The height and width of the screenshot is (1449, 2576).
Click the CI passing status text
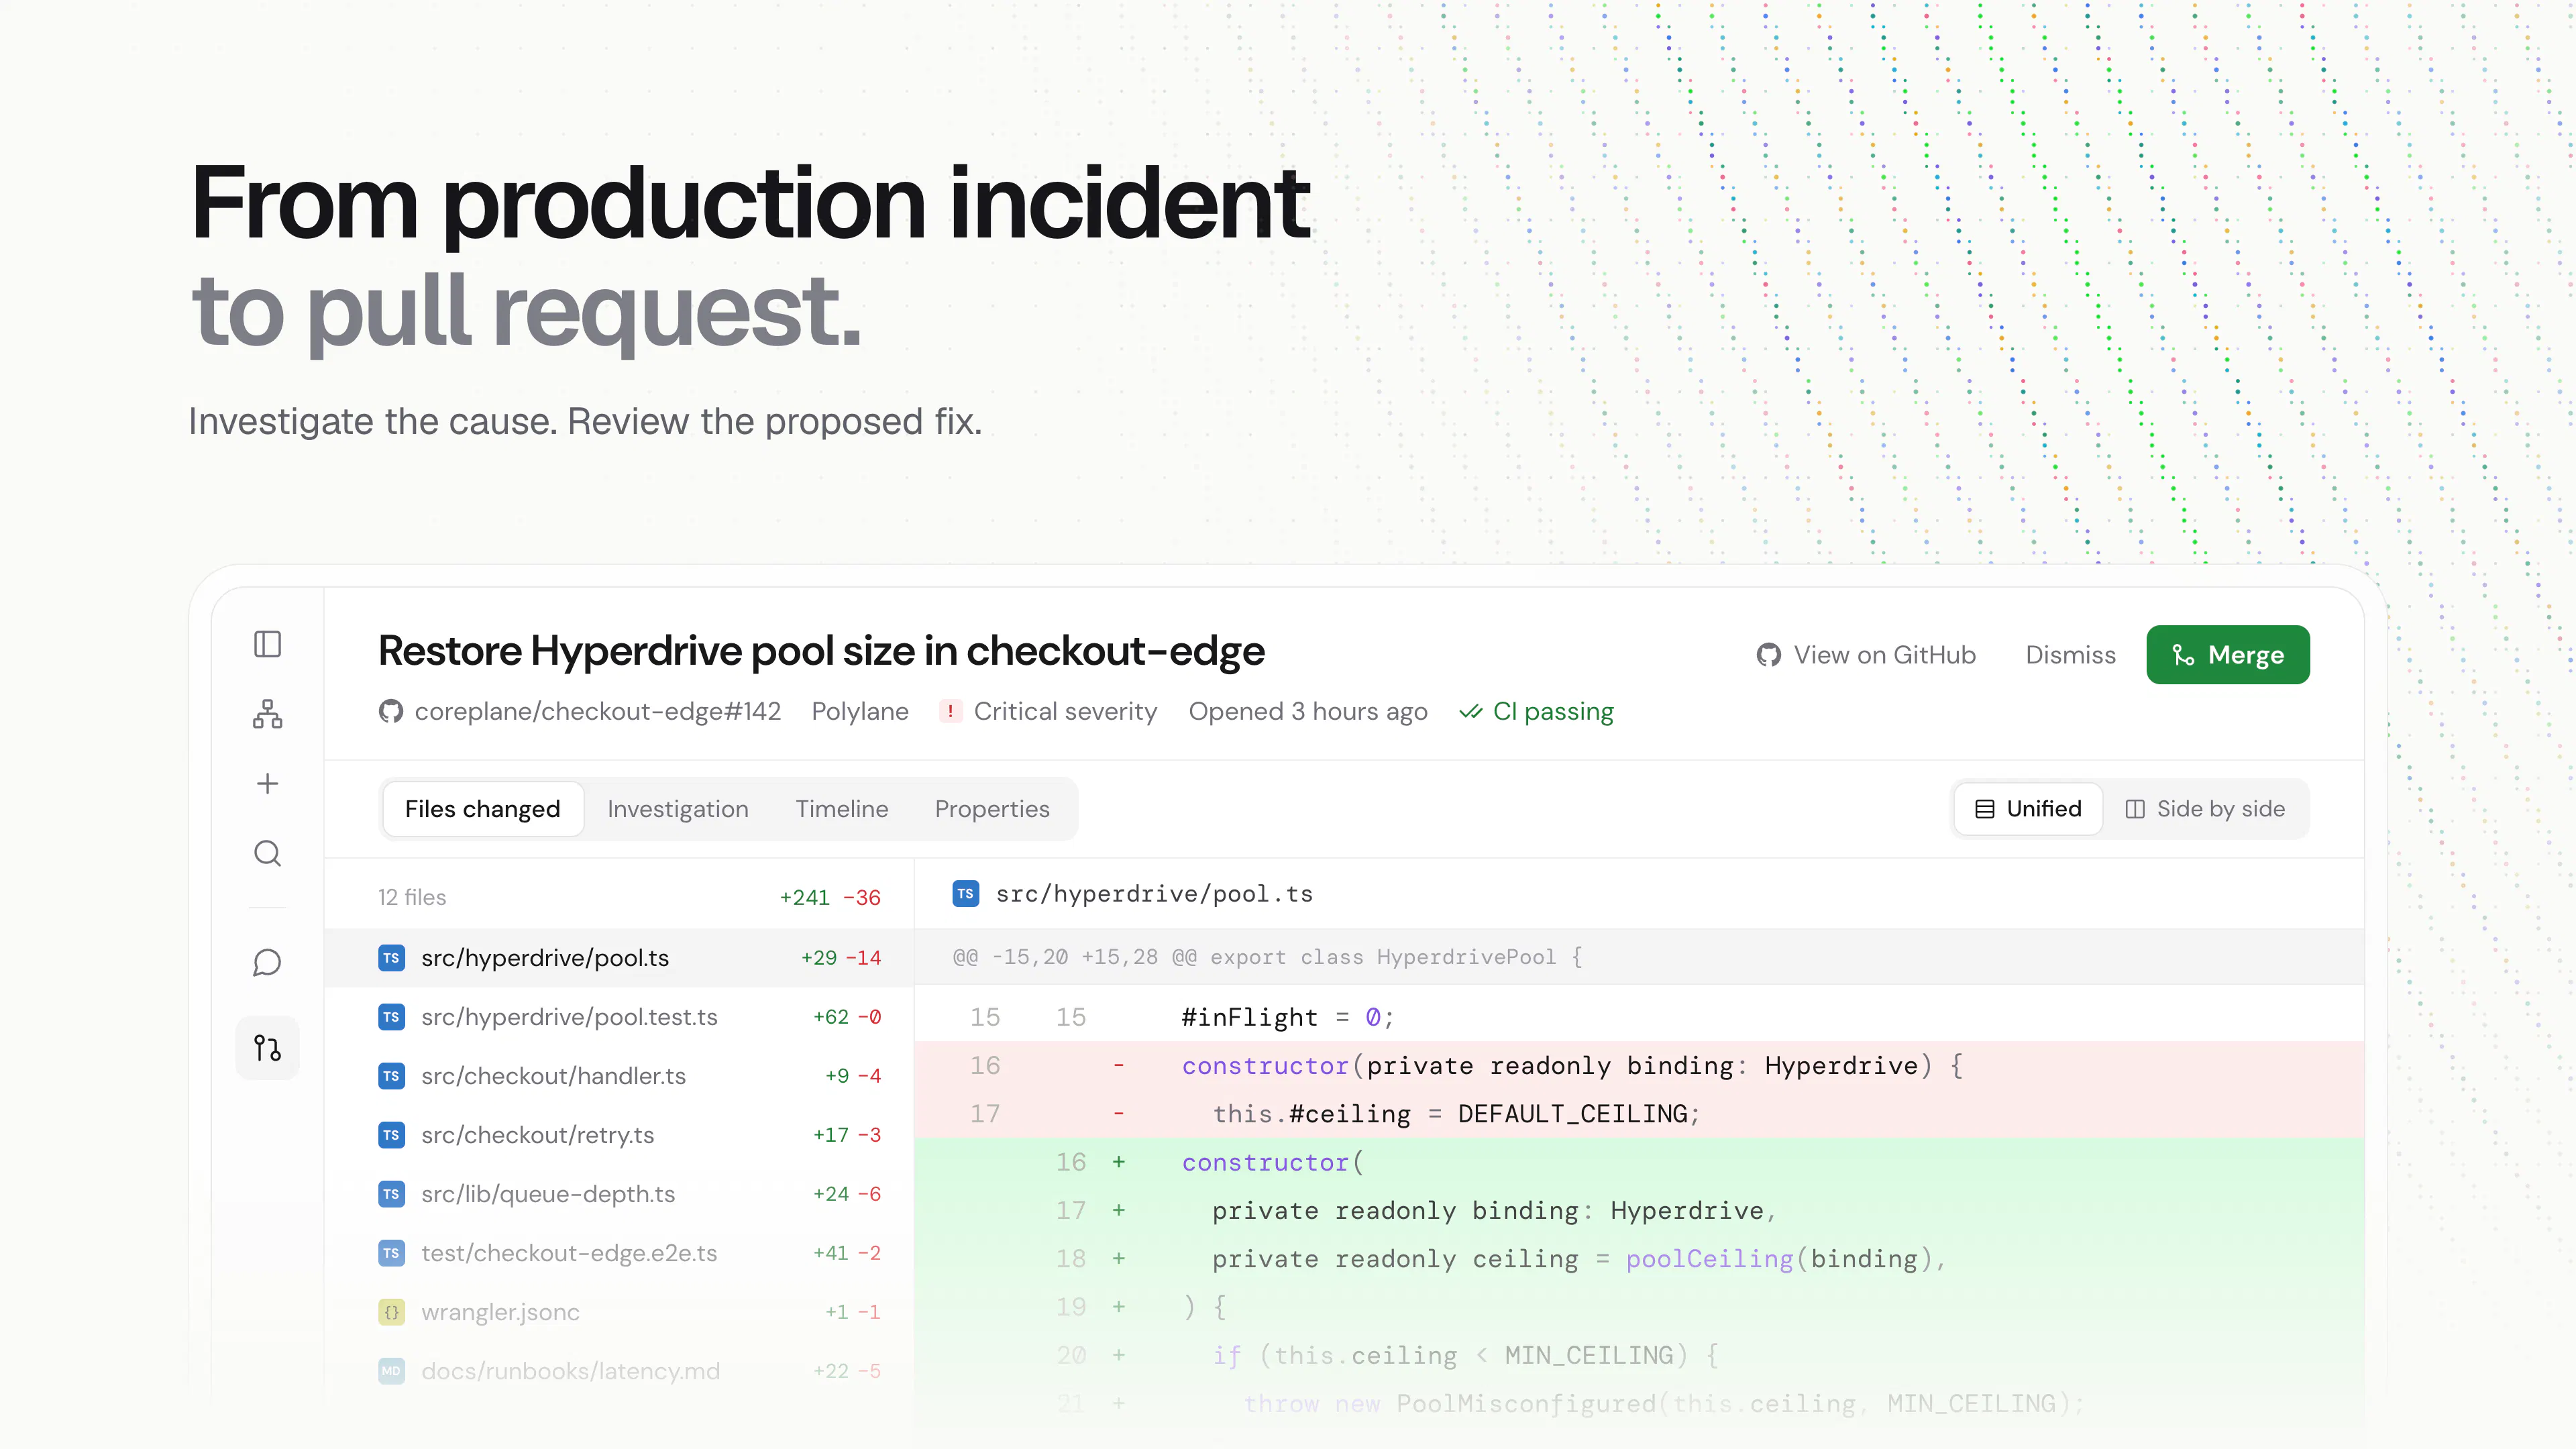point(1553,711)
